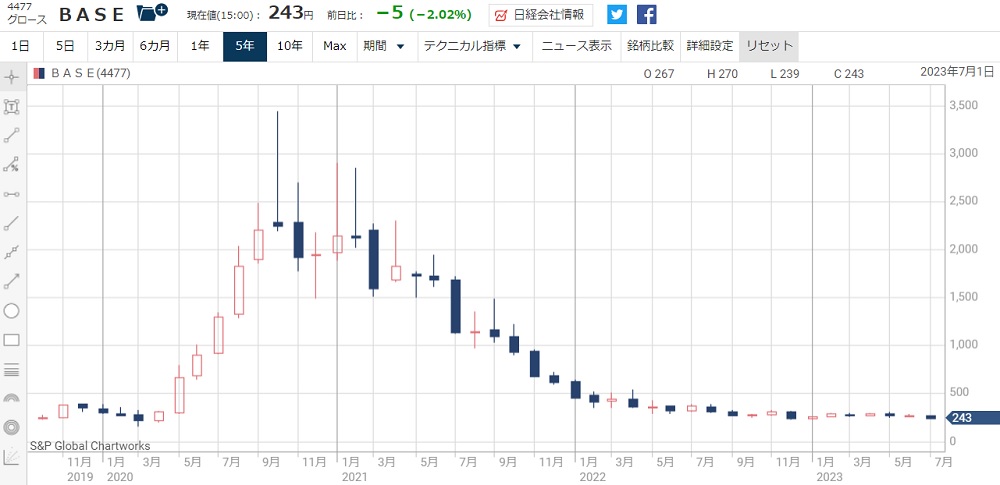Click the 243 current price marker

[973, 418]
